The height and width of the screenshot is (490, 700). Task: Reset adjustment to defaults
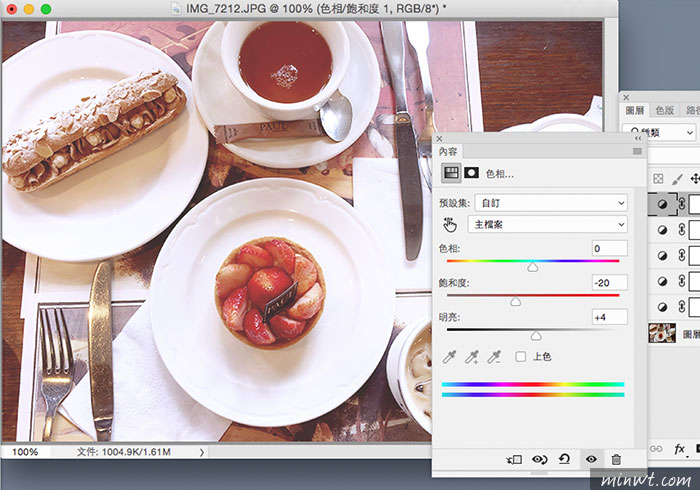[x=564, y=459]
